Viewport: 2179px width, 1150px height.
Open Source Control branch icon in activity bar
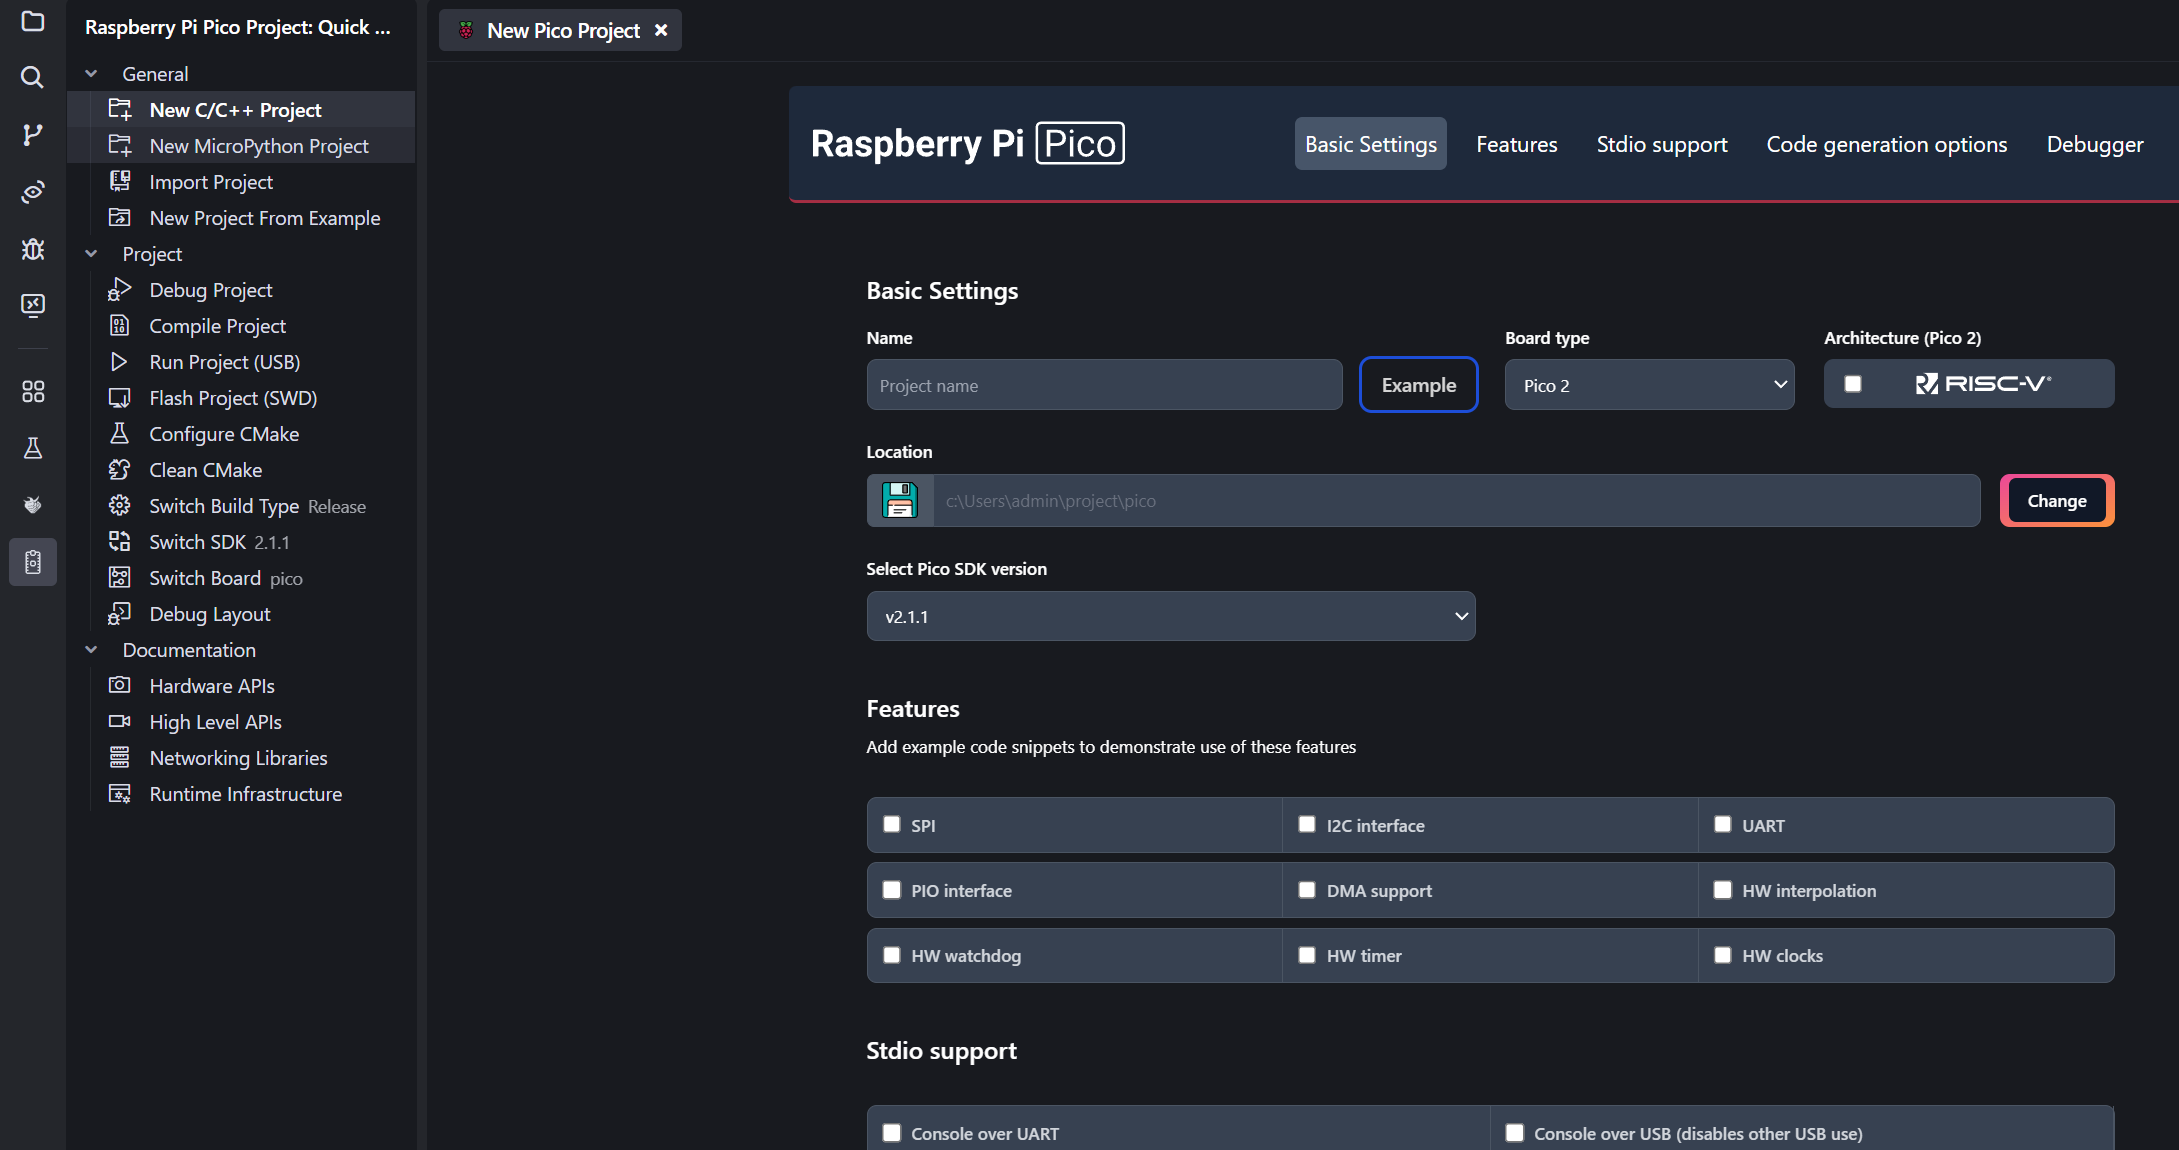click(x=33, y=134)
